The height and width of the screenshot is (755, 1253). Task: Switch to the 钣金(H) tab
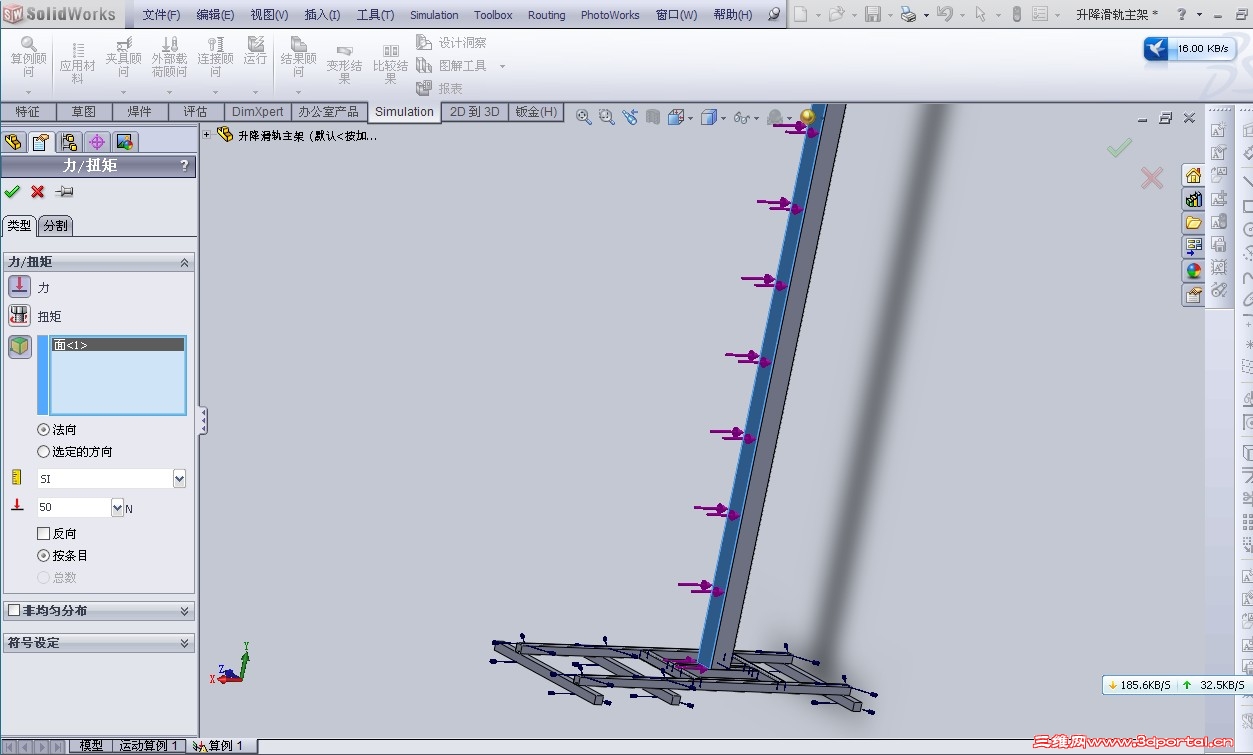(536, 112)
